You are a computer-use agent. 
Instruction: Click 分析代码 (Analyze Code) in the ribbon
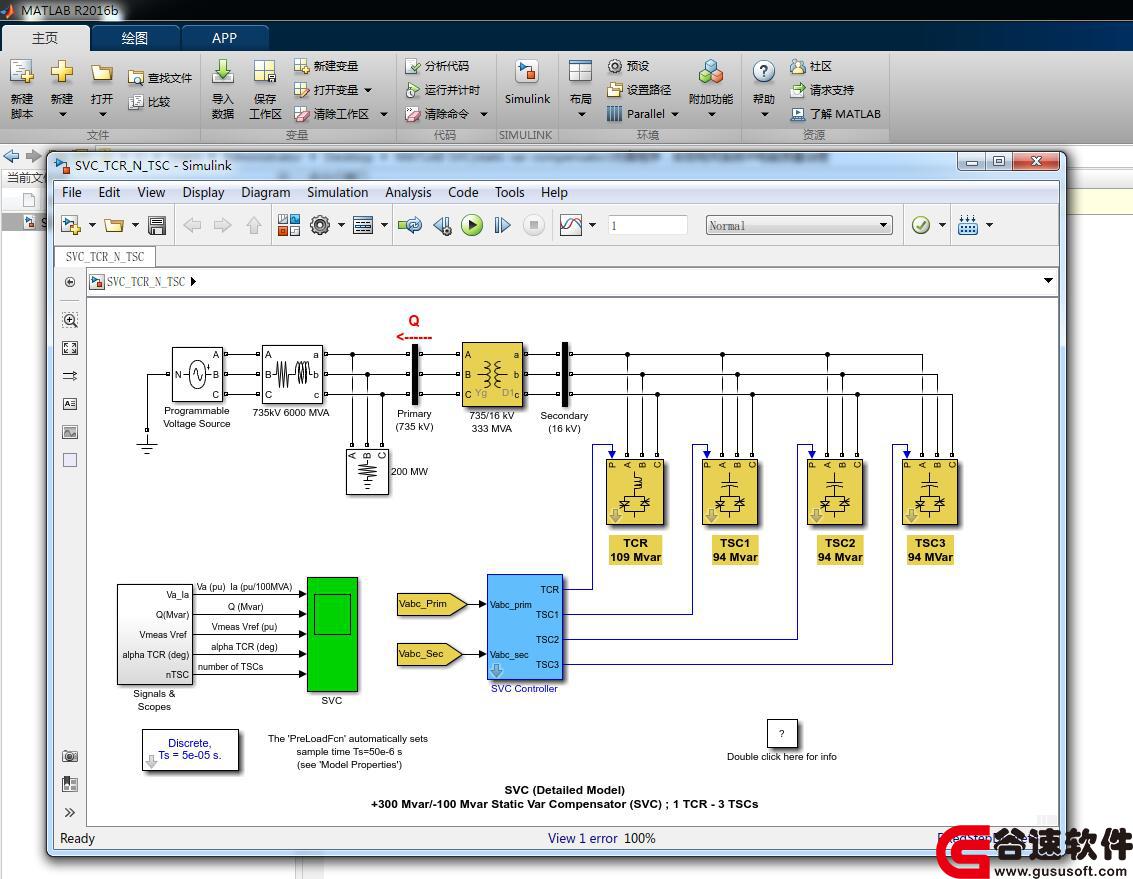point(437,66)
